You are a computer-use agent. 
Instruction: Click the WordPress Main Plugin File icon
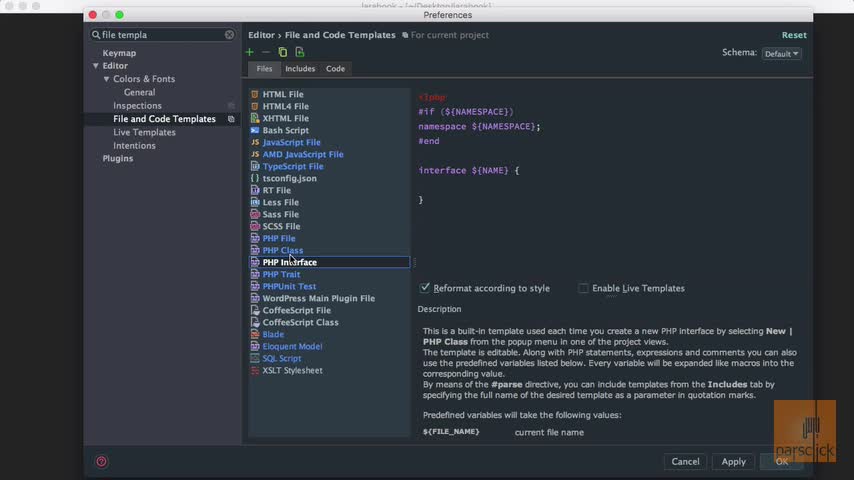pos(254,298)
